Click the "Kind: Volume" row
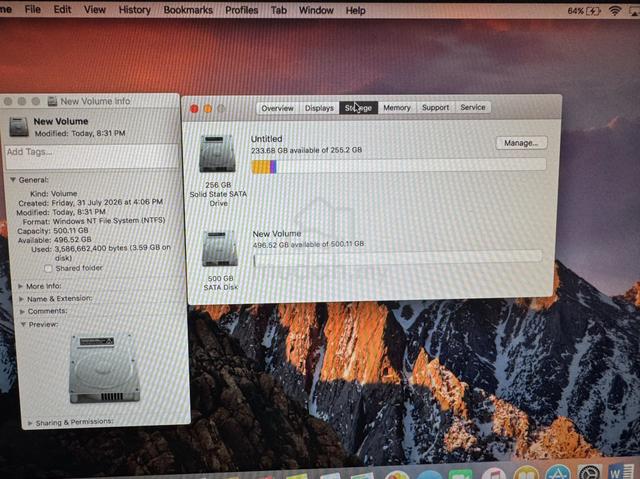Image resolution: width=640 pixels, height=479 pixels. coord(53,193)
